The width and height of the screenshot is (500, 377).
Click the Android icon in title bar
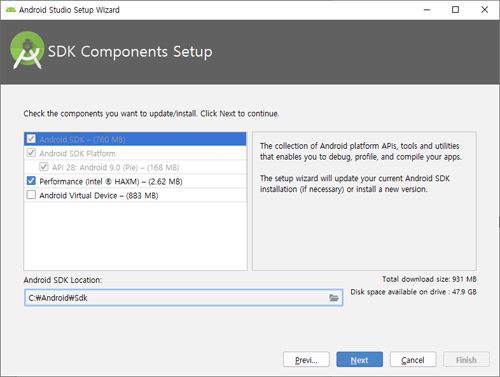[x=11, y=10]
